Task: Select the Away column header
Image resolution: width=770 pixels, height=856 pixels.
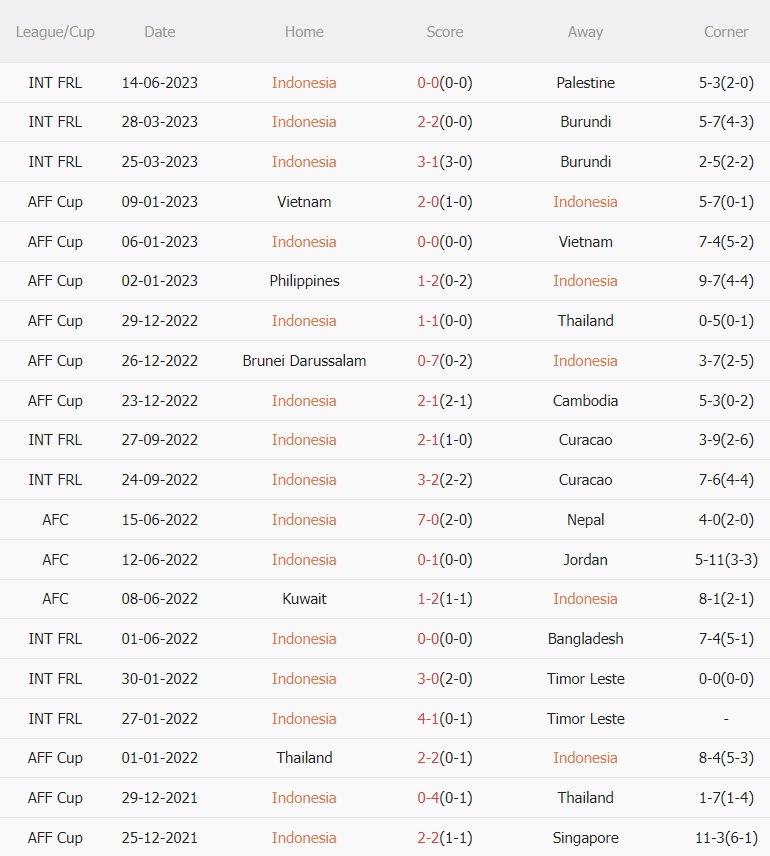Action: click(x=585, y=32)
